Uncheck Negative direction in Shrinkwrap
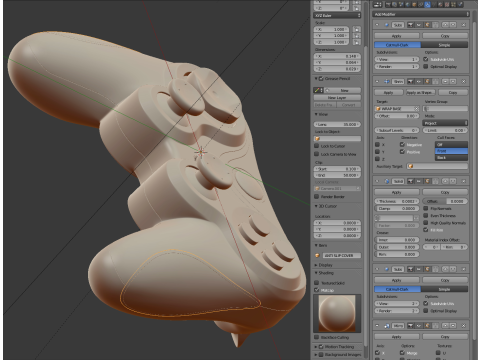 (x=402, y=145)
